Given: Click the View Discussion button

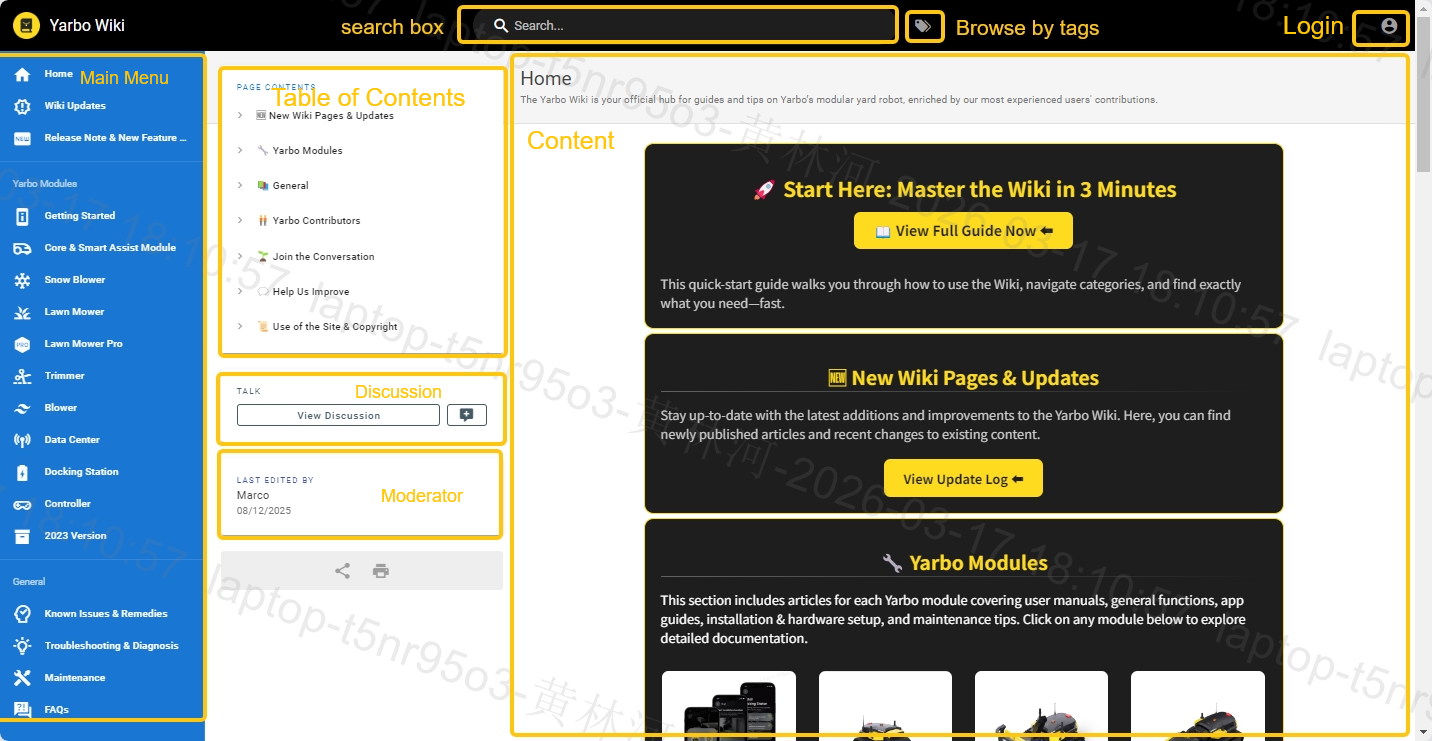Looking at the screenshot, I should (x=338, y=415).
